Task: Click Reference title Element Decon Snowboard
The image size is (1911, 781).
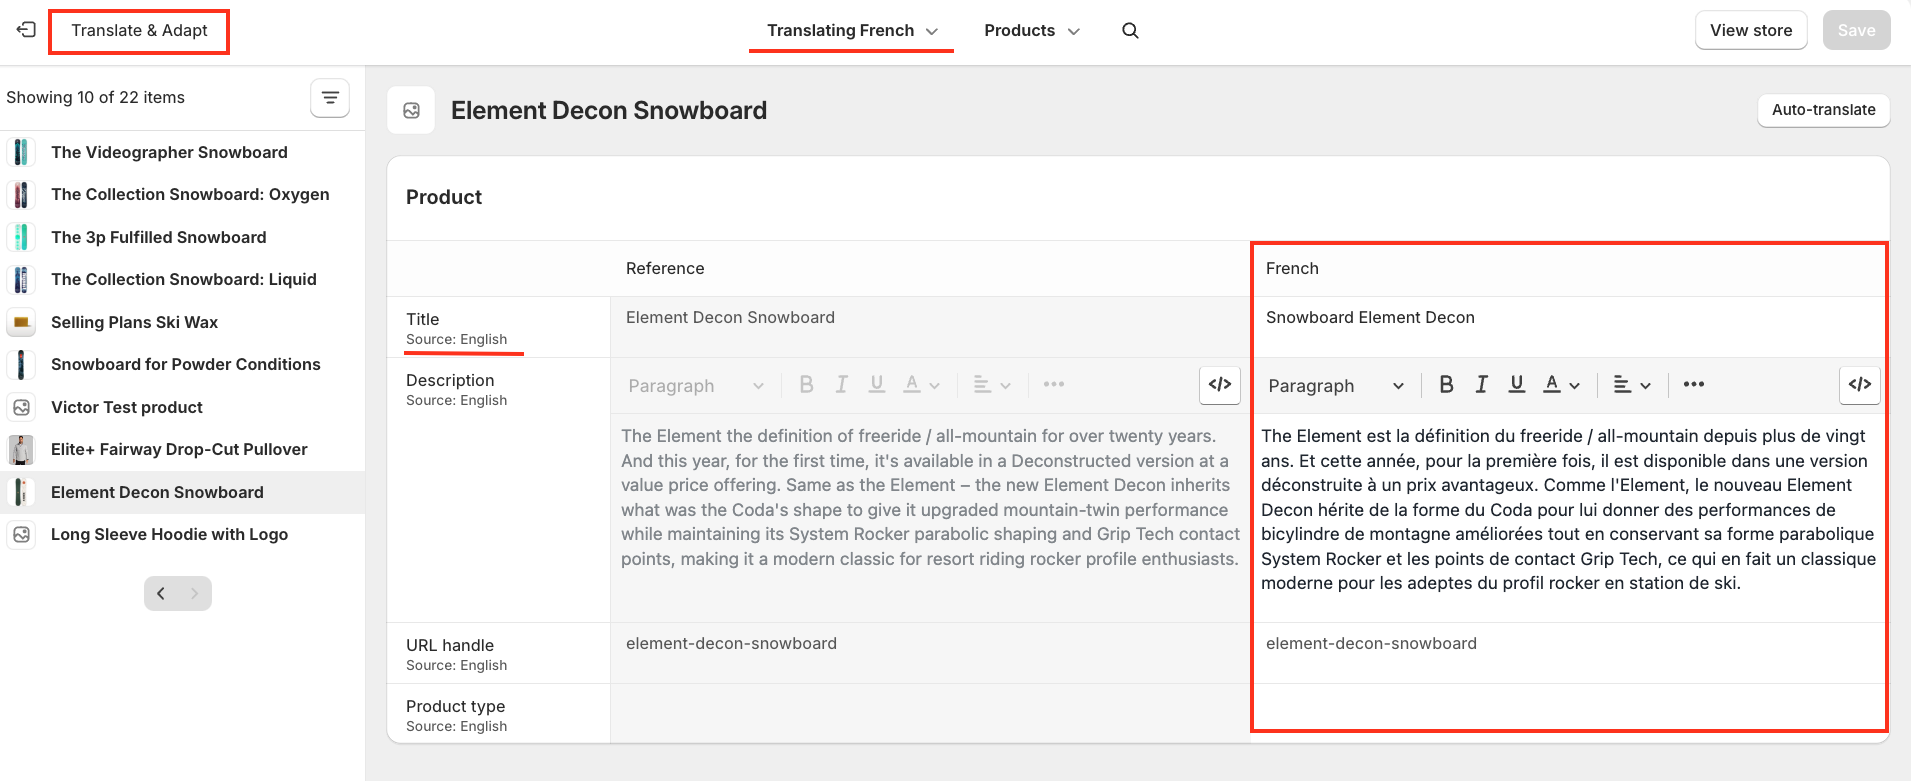Action: 730,318
